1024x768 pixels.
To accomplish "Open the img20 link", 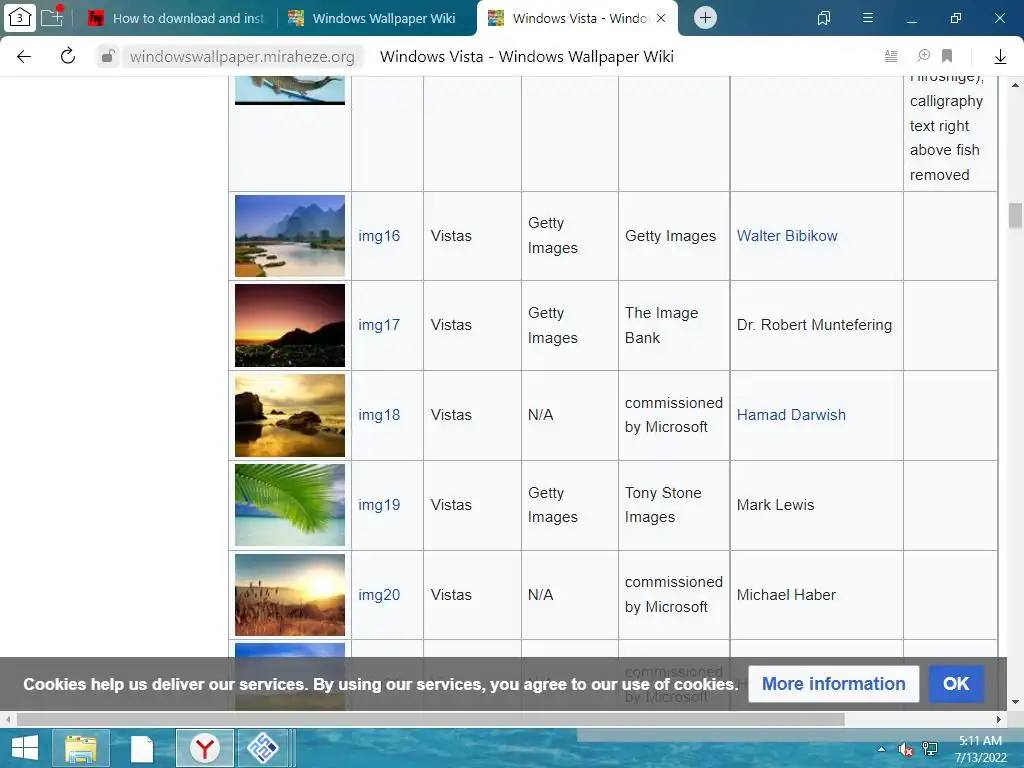I will coord(379,595).
